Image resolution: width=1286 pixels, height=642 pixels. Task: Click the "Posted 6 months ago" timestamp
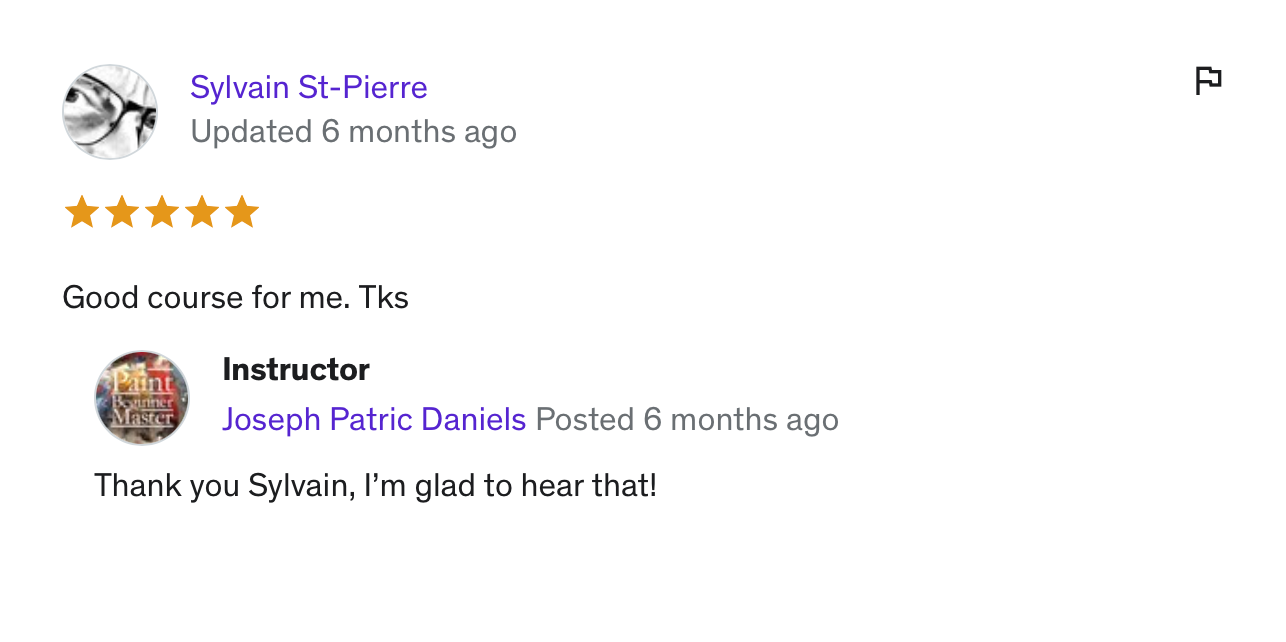(x=687, y=419)
